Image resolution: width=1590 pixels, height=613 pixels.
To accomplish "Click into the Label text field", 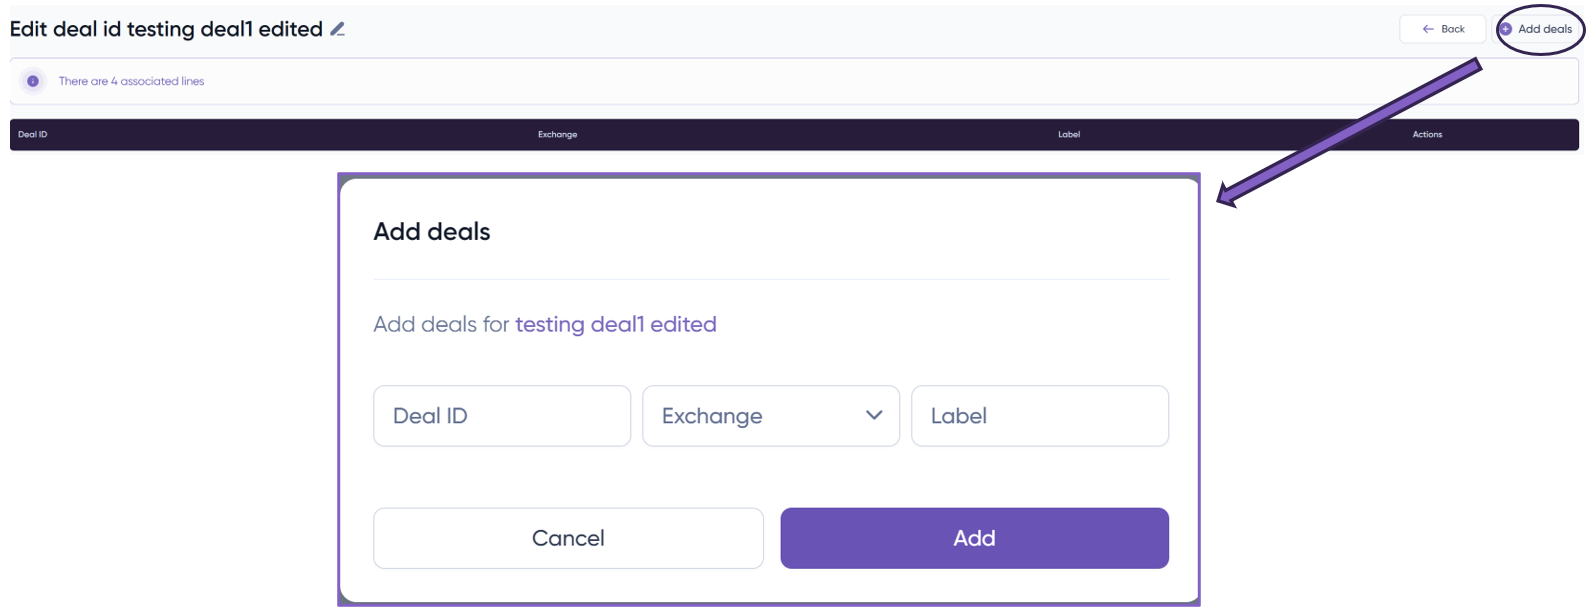I will [1039, 416].
